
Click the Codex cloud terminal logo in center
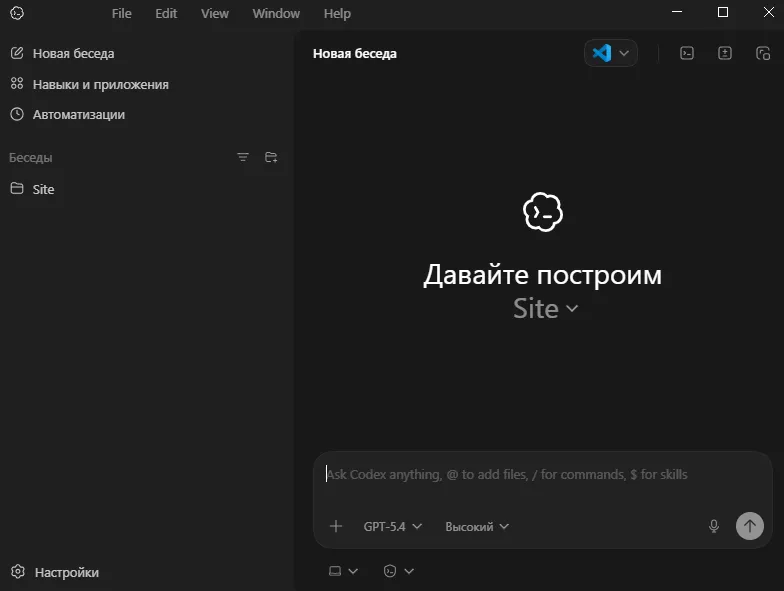pyautogui.click(x=543, y=212)
